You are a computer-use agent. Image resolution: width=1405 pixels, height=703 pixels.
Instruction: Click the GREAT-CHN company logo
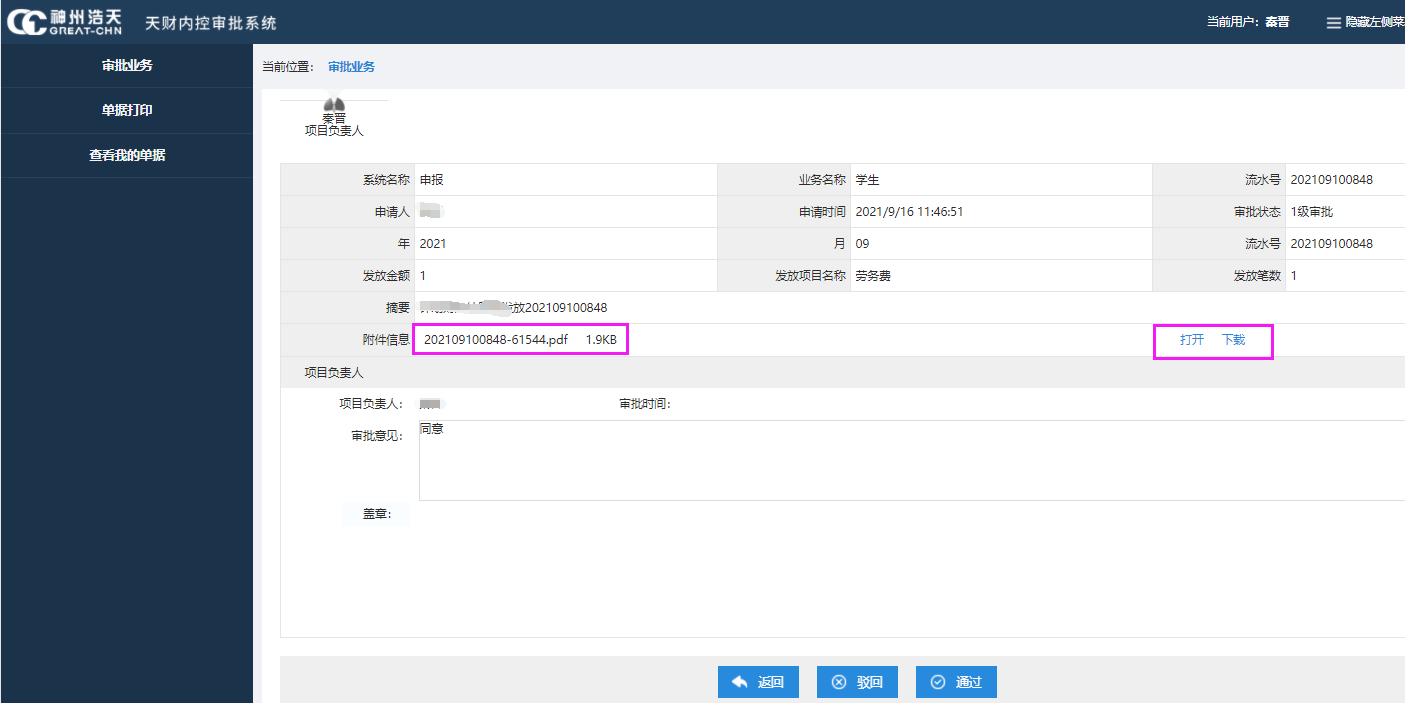click(65, 22)
